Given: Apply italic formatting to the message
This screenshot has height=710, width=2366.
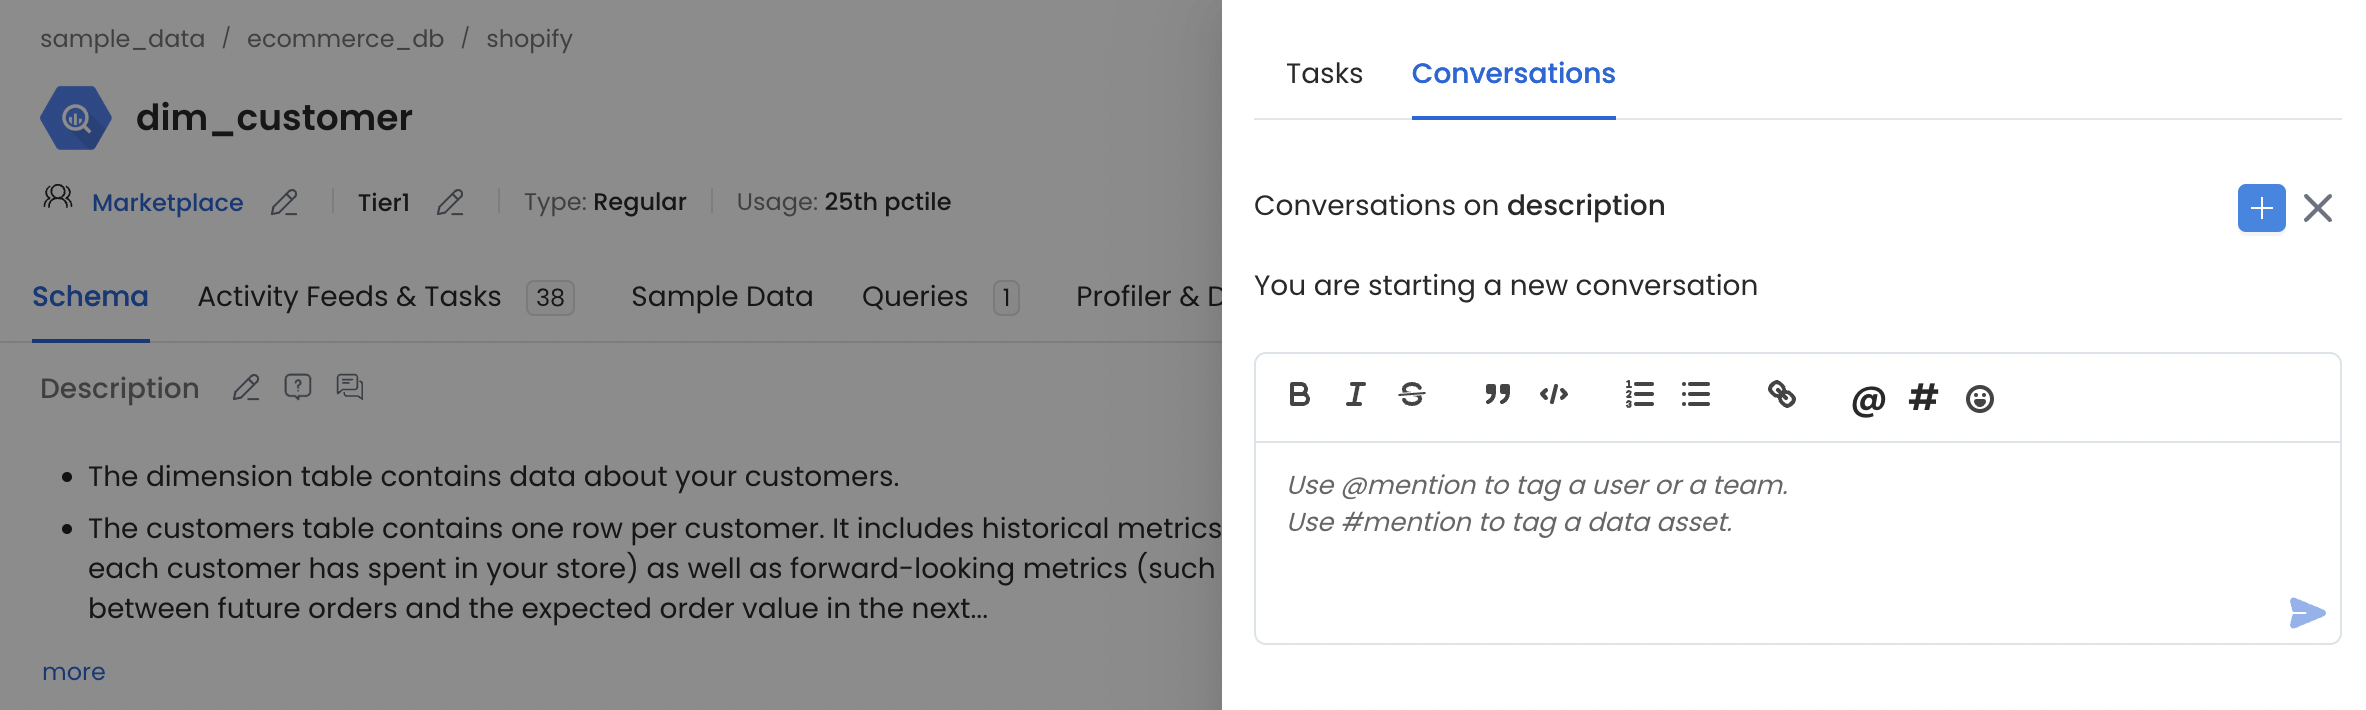Looking at the screenshot, I should (1356, 396).
